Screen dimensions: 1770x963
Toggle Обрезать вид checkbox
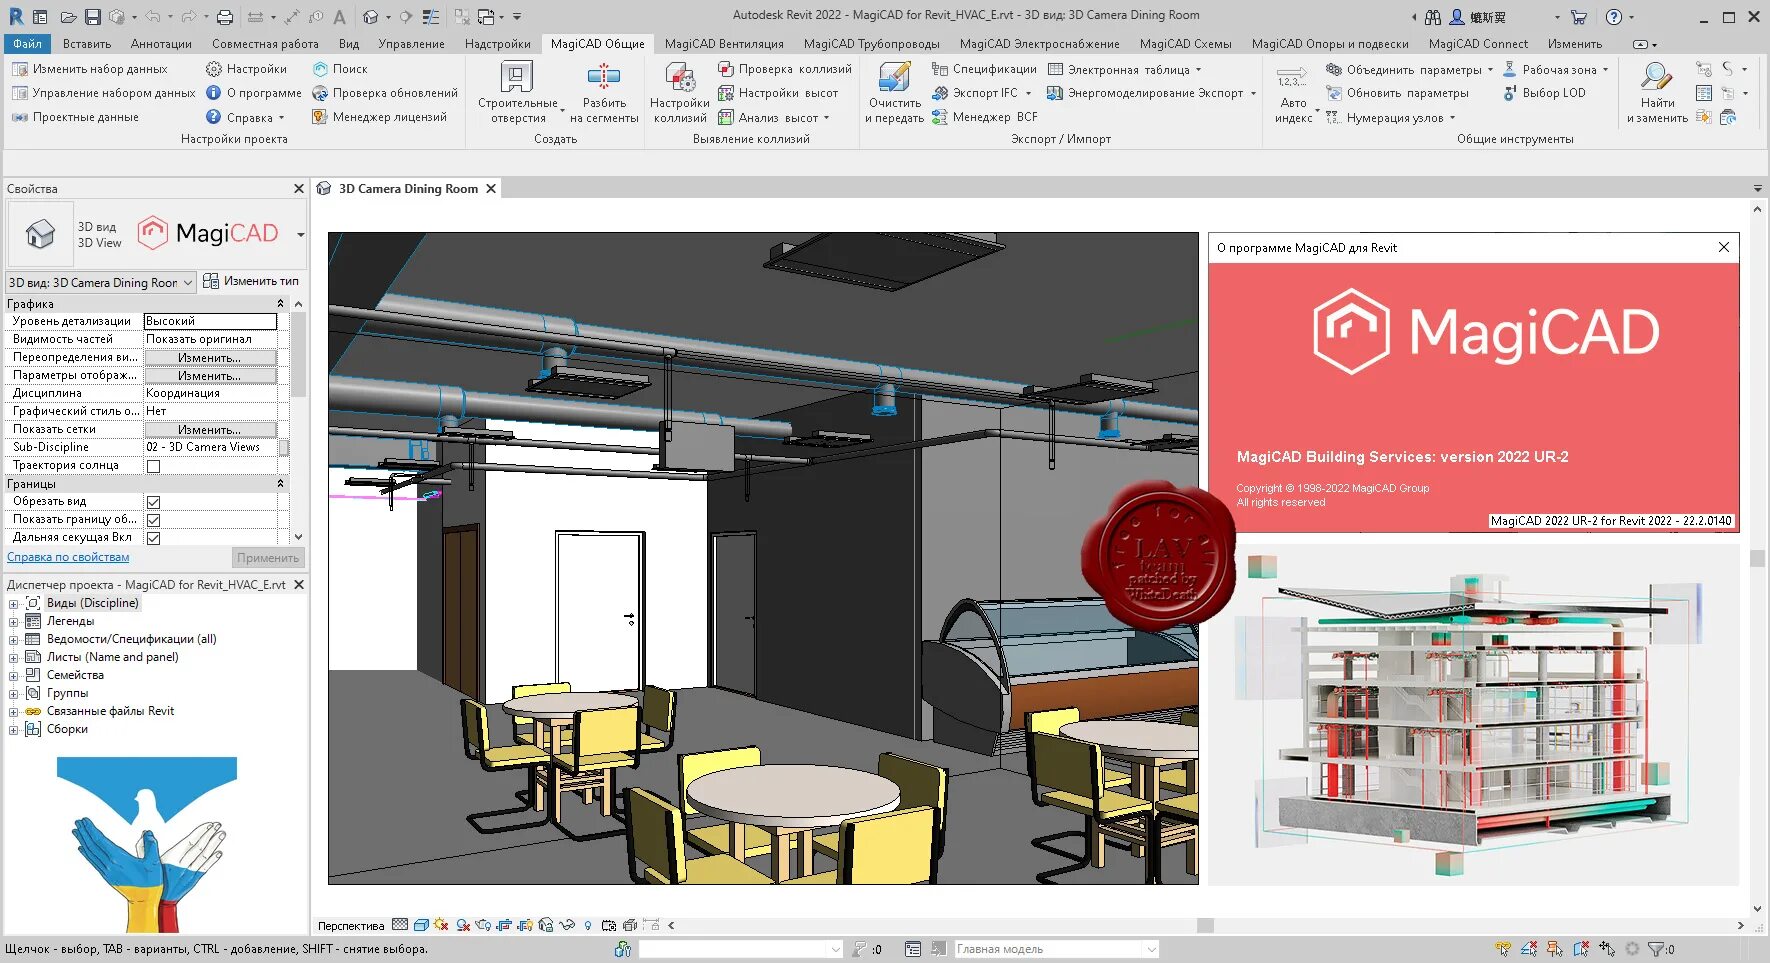point(153,502)
